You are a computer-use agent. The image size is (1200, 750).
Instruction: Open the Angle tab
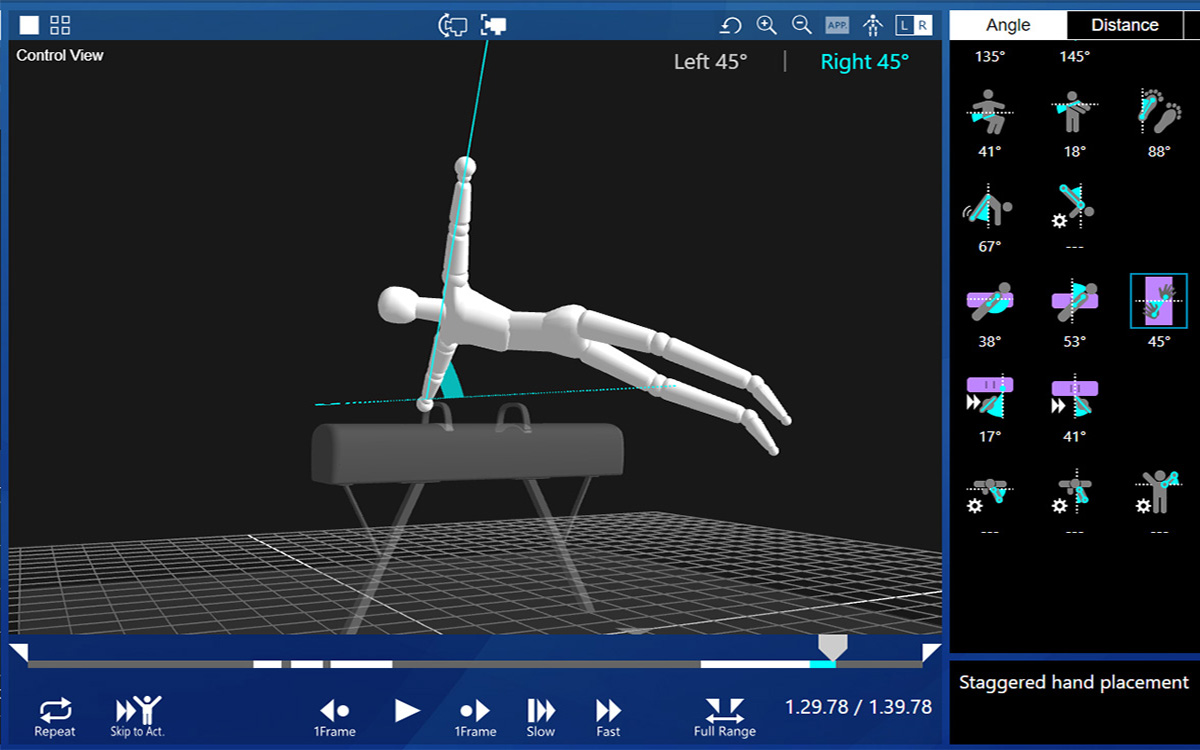[1008, 25]
